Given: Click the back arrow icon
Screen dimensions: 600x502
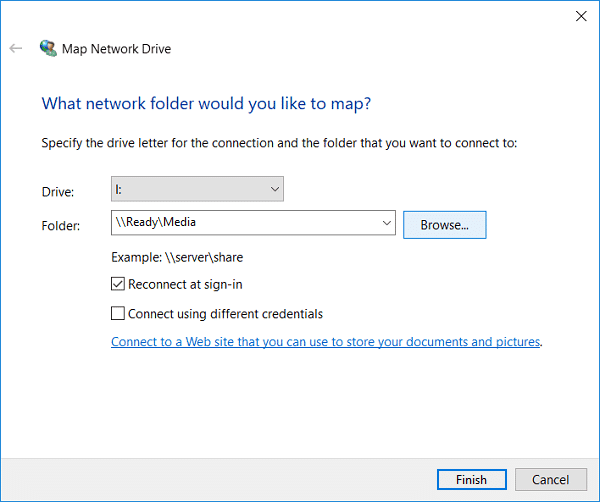Looking at the screenshot, I should (16, 48).
